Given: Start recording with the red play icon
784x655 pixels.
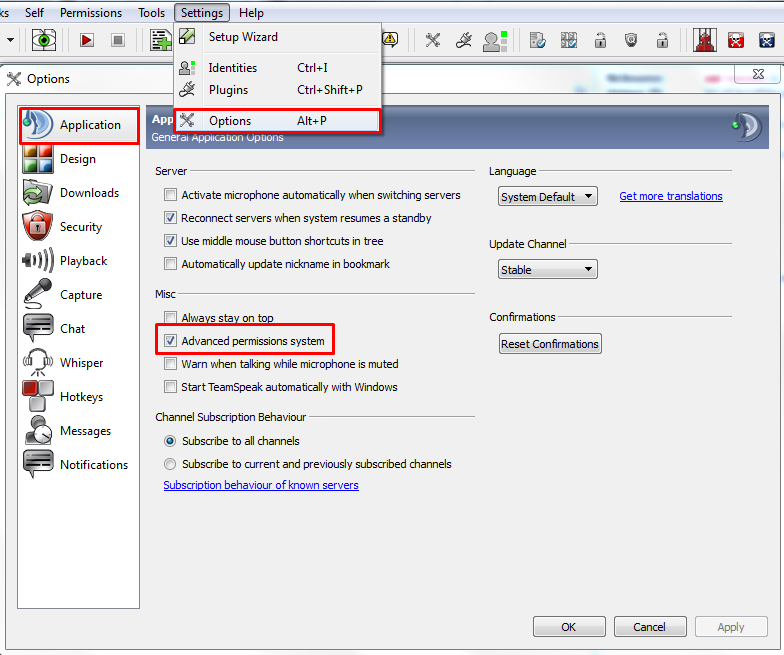Looking at the screenshot, I should 87,40.
